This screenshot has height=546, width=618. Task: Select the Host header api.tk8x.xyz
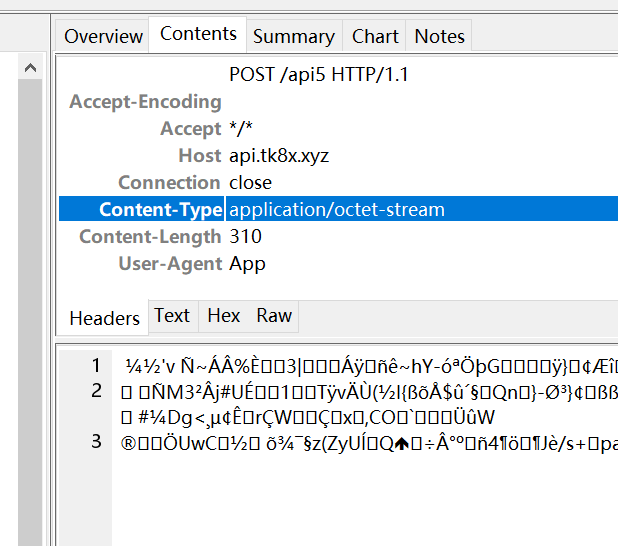[x=278, y=156]
